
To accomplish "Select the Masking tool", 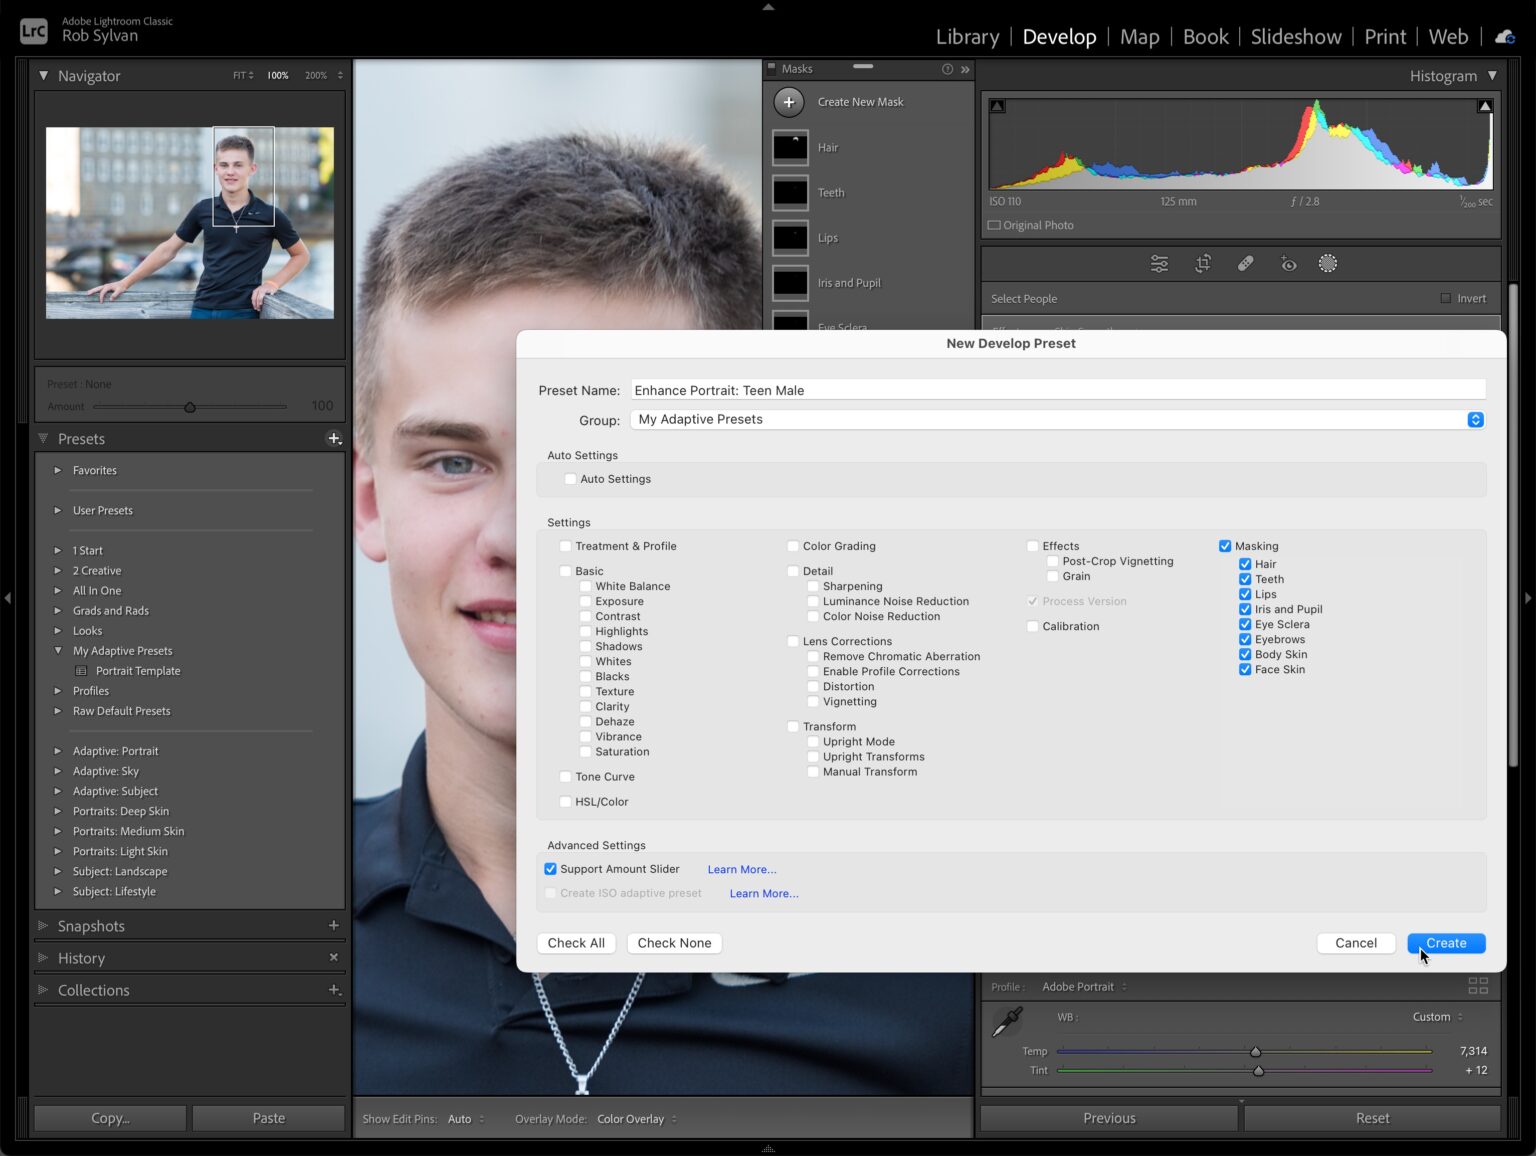I will coord(1328,263).
